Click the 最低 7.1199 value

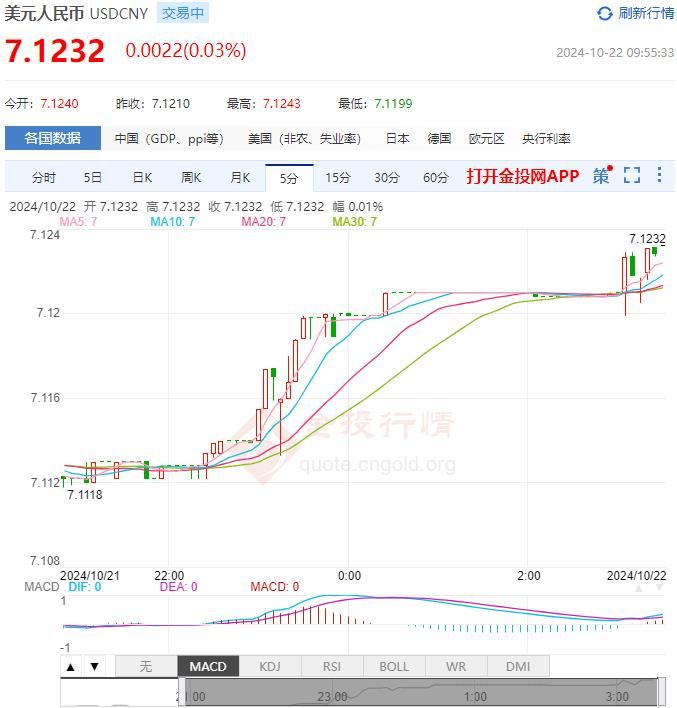(x=393, y=104)
